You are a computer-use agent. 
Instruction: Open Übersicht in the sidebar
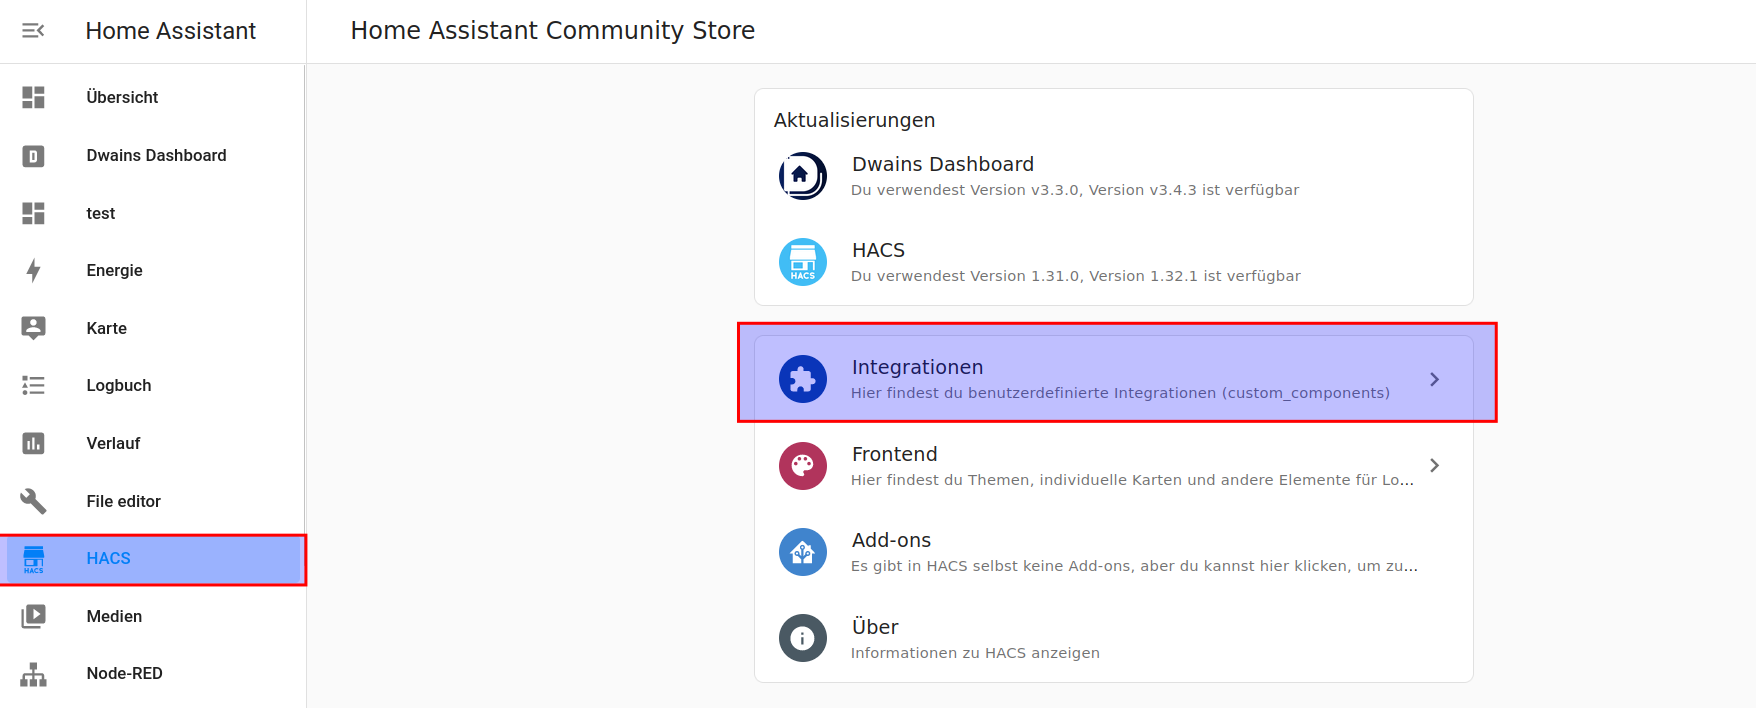pyautogui.click(x=122, y=98)
